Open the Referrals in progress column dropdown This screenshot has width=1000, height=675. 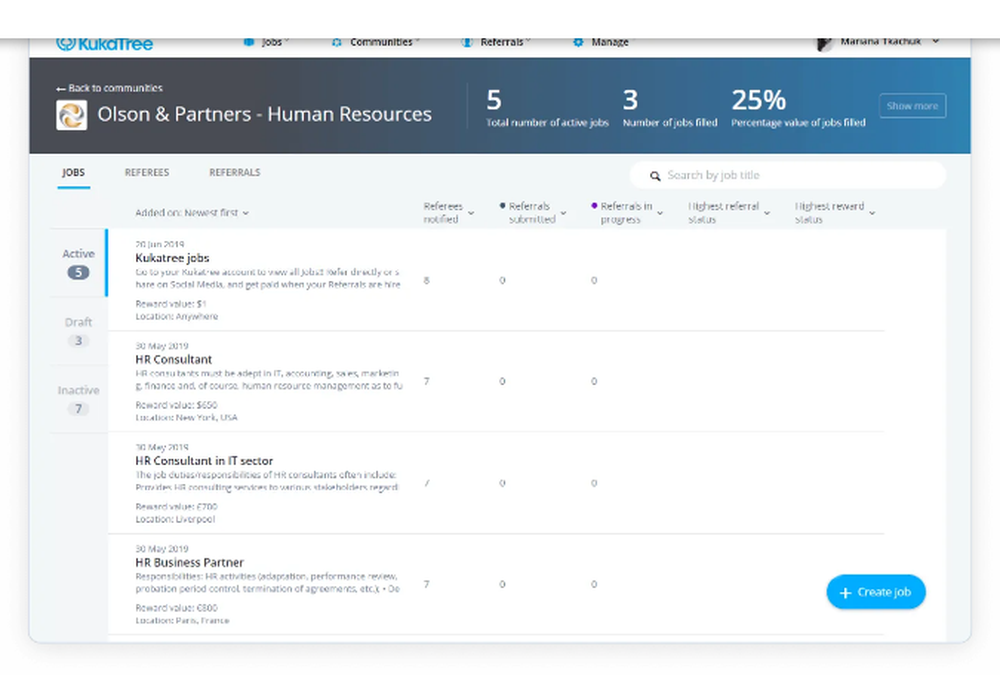click(x=660, y=213)
